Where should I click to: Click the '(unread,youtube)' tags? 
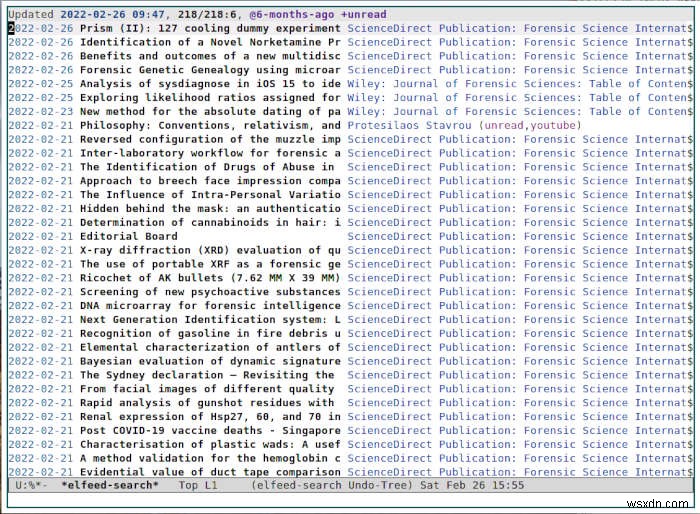tap(530, 125)
